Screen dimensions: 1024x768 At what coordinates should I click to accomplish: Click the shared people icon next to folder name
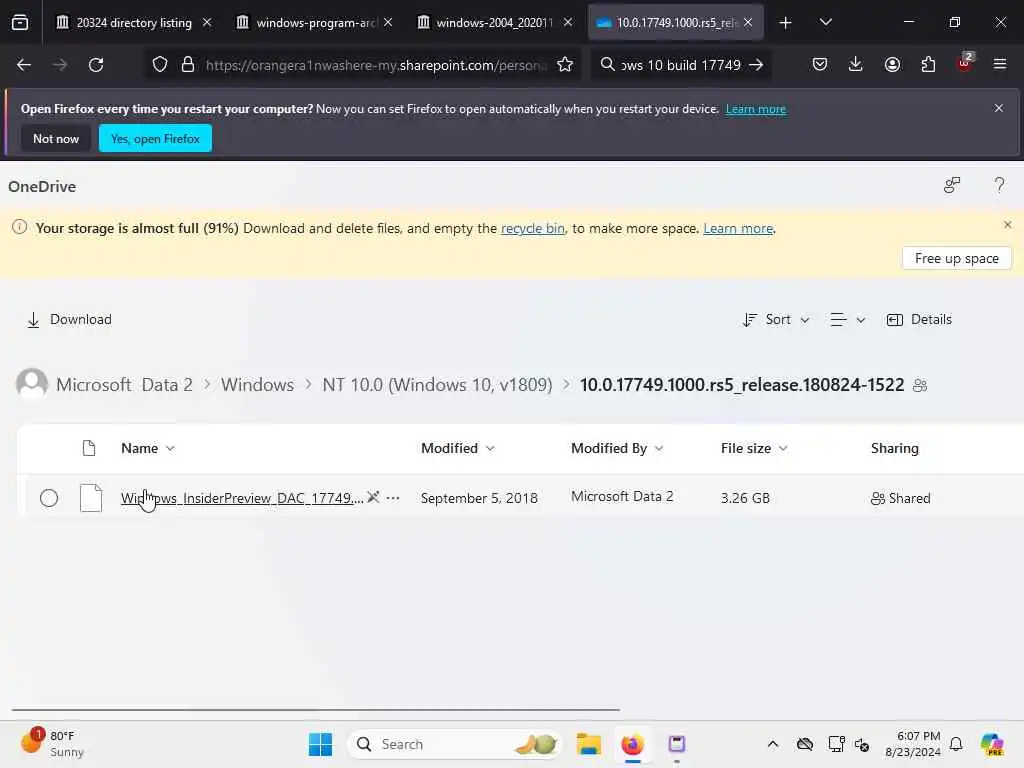920,385
